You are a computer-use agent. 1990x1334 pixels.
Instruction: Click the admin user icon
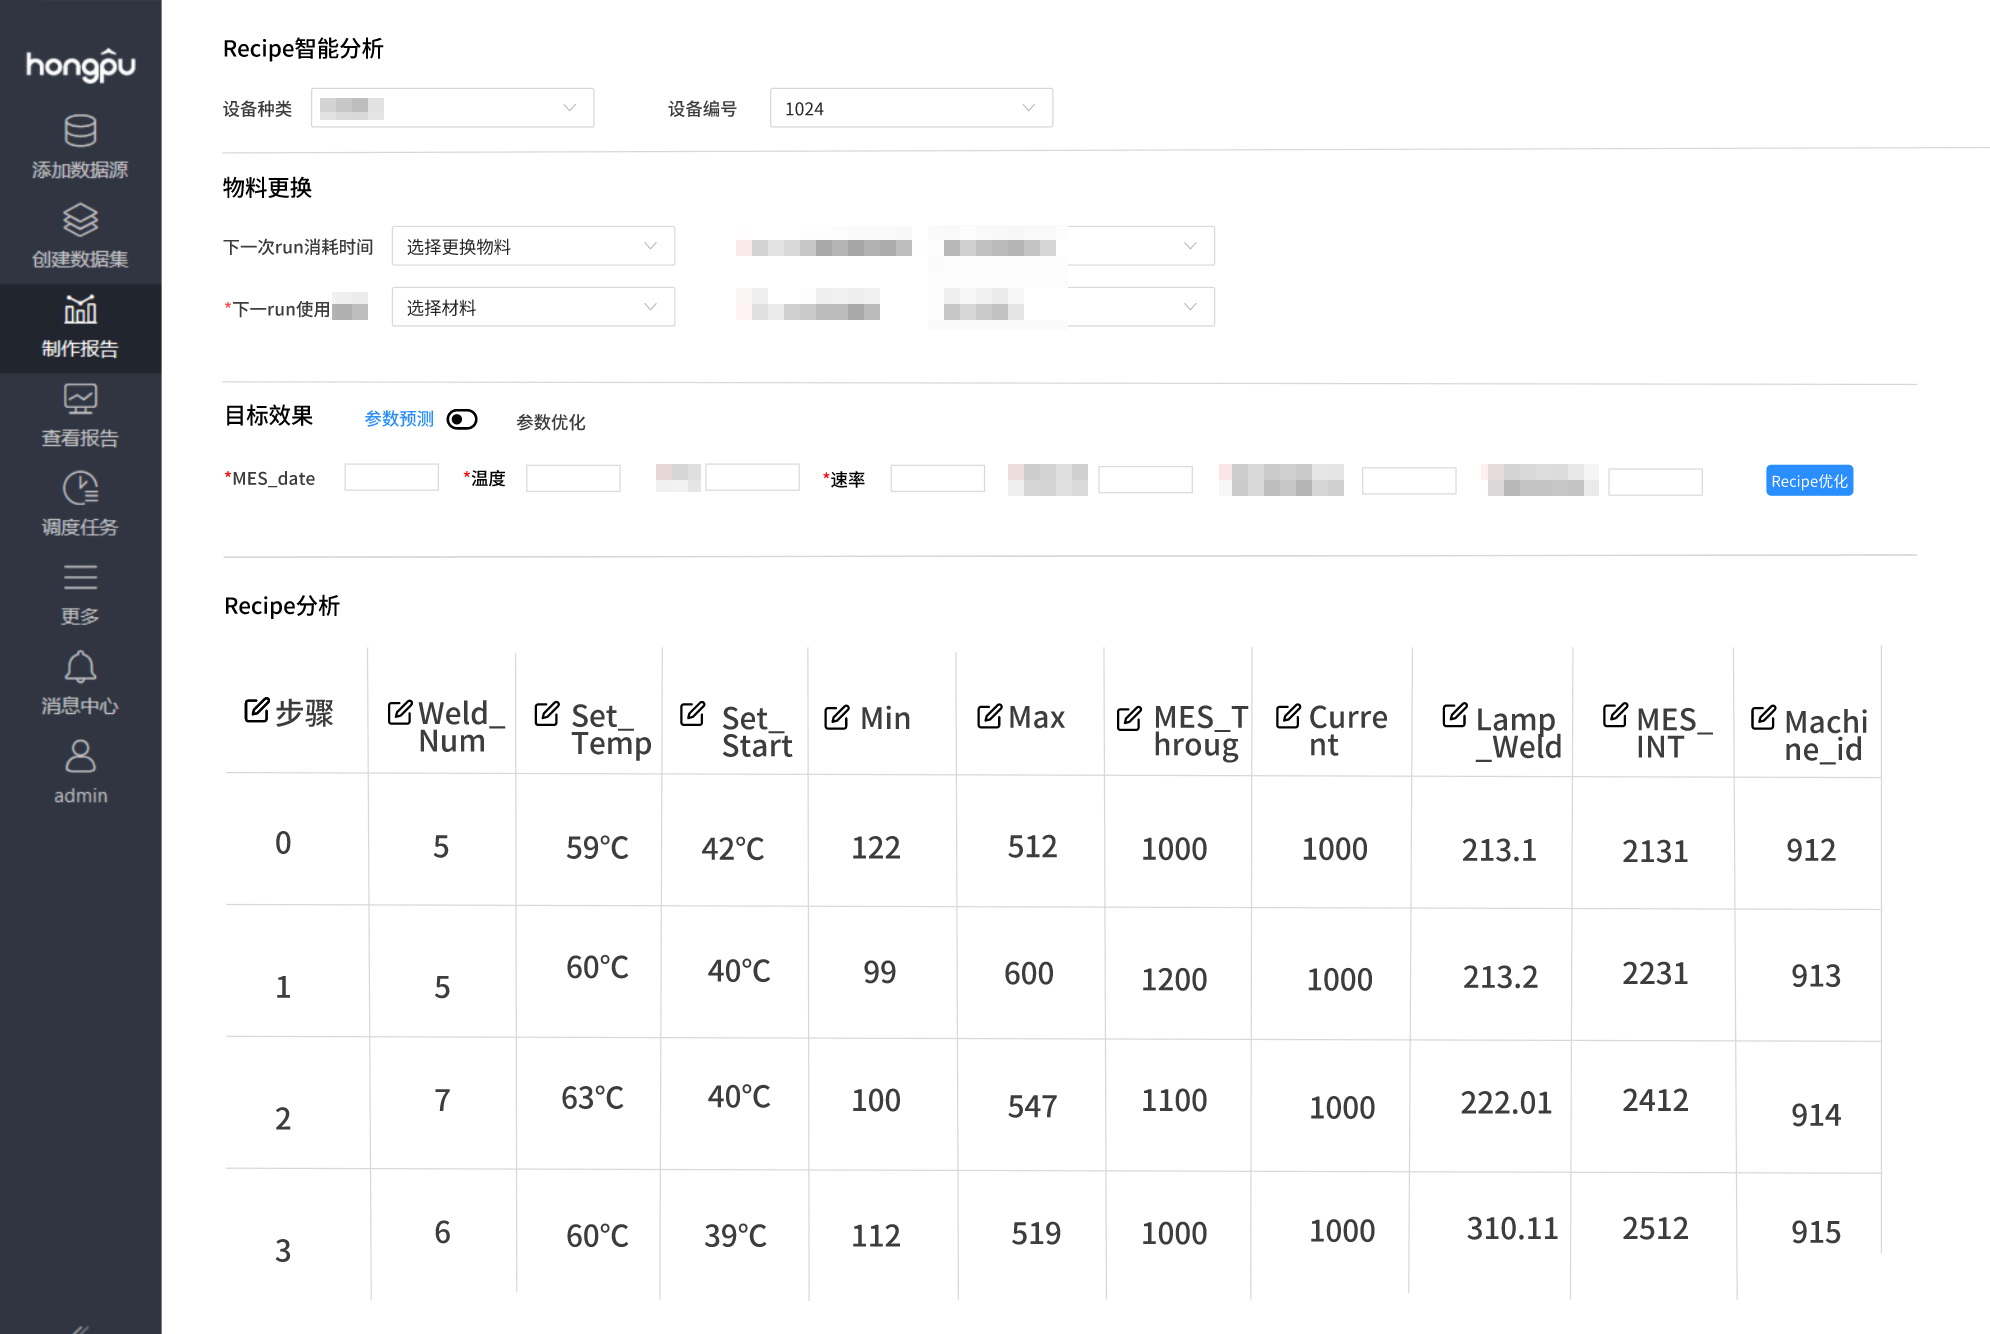tap(80, 757)
